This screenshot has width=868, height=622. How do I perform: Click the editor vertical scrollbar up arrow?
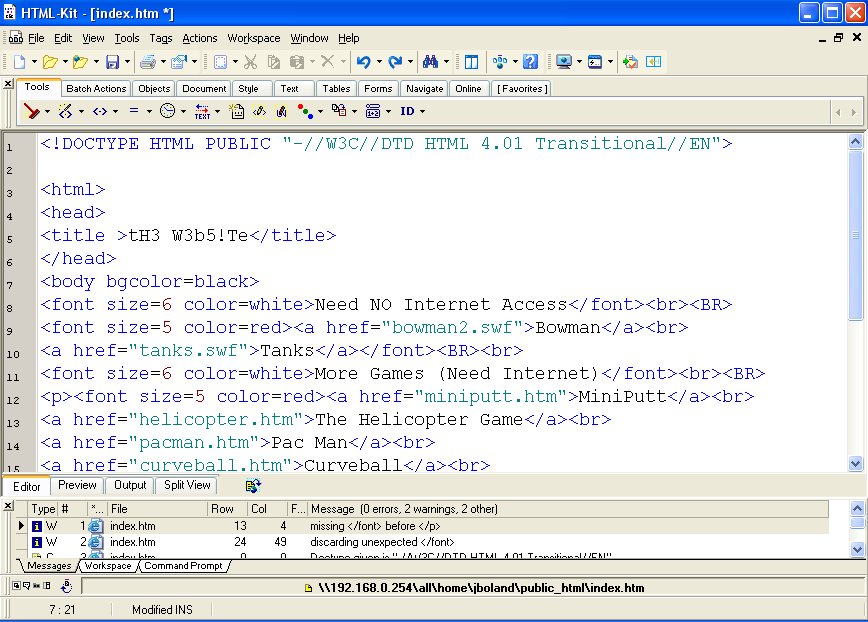[x=855, y=142]
